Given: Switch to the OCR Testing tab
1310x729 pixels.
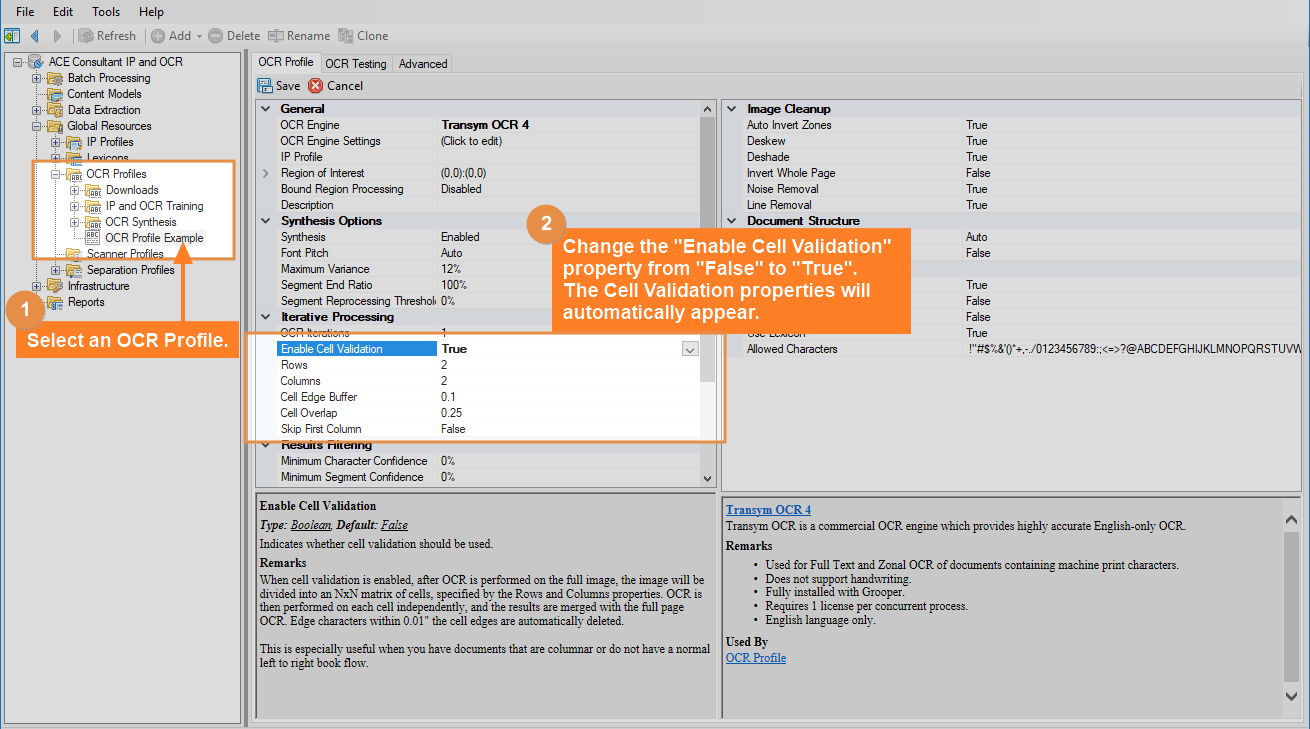Looking at the screenshot, I should tap(355, 63).
